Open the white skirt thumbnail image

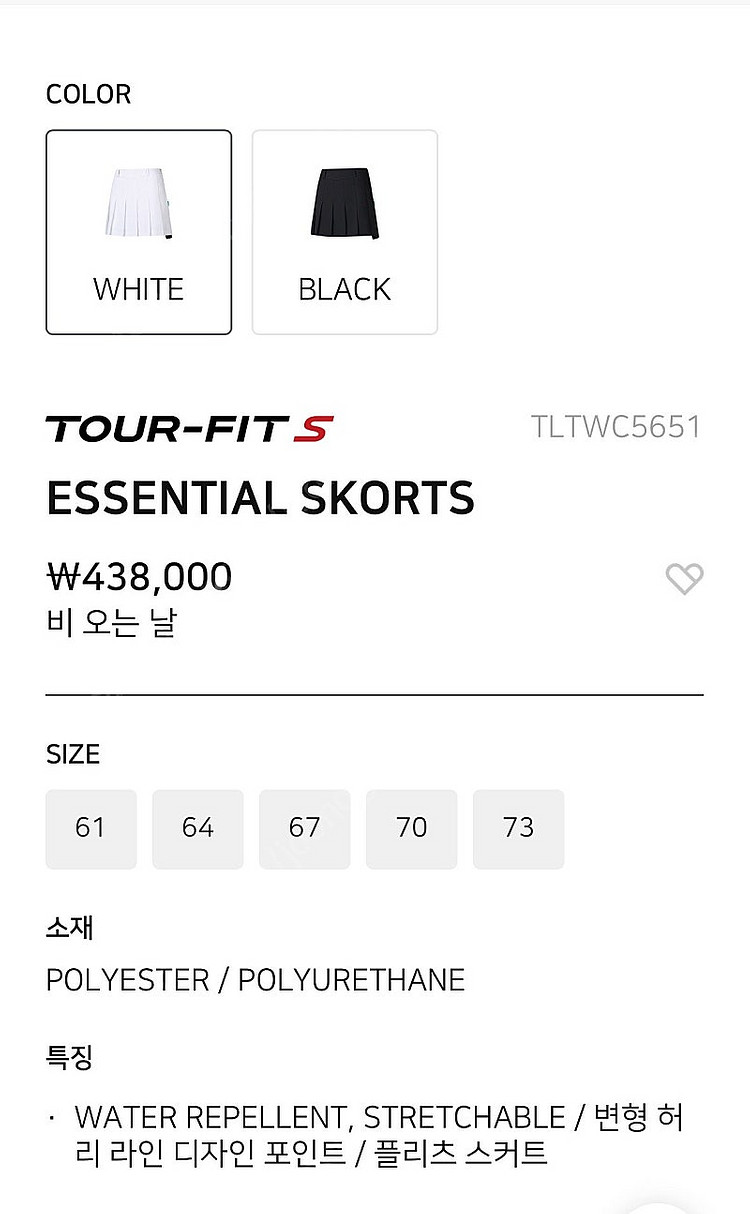139,204
